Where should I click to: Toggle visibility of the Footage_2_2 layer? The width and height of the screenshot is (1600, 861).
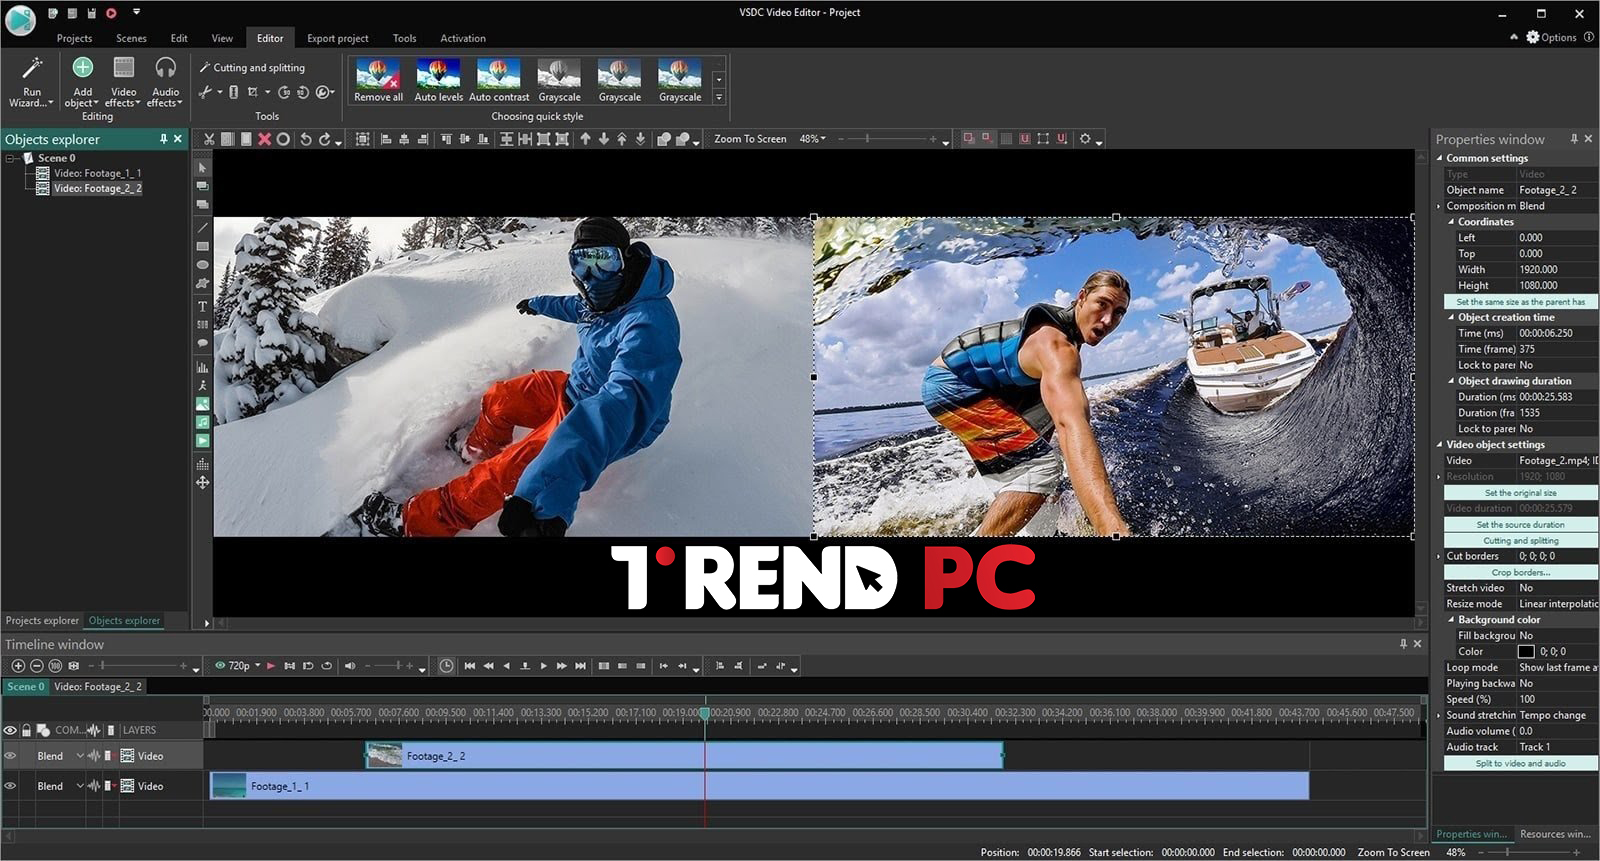click(x=10, y=756)
